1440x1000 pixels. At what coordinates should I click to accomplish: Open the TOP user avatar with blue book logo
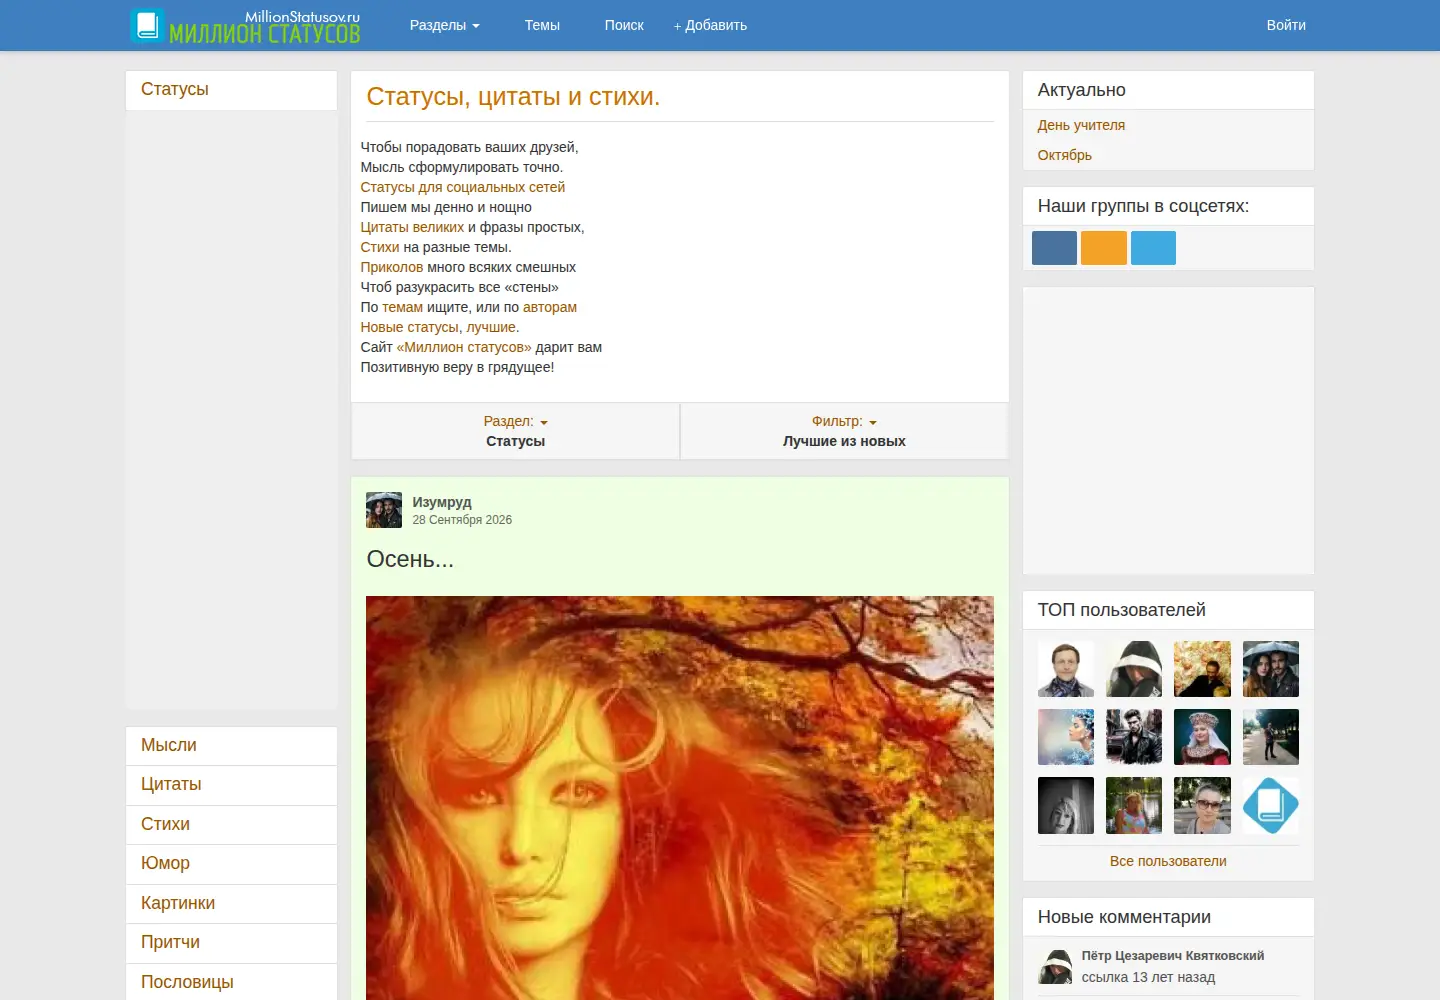(x=1271, y=805)
